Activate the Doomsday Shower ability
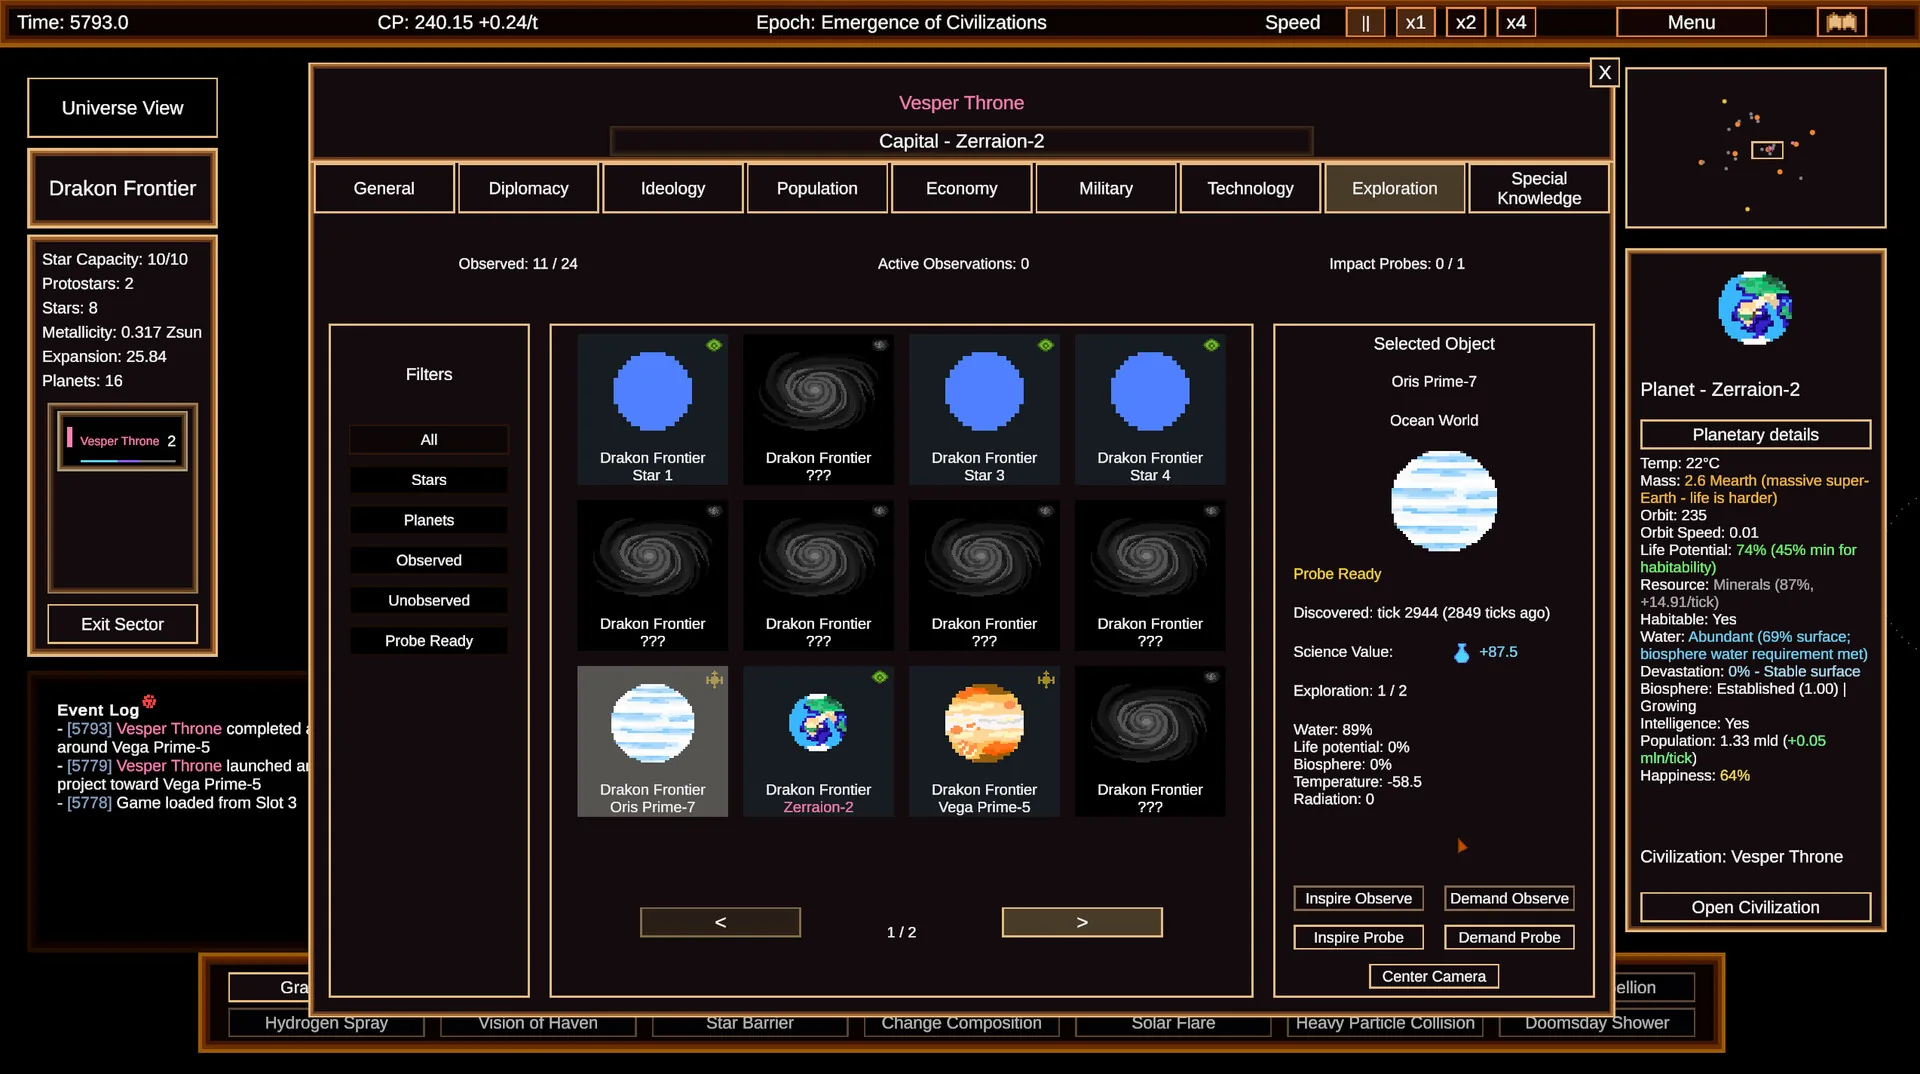This screenshot has height=1074, width=1920. click(1597, 1023)
